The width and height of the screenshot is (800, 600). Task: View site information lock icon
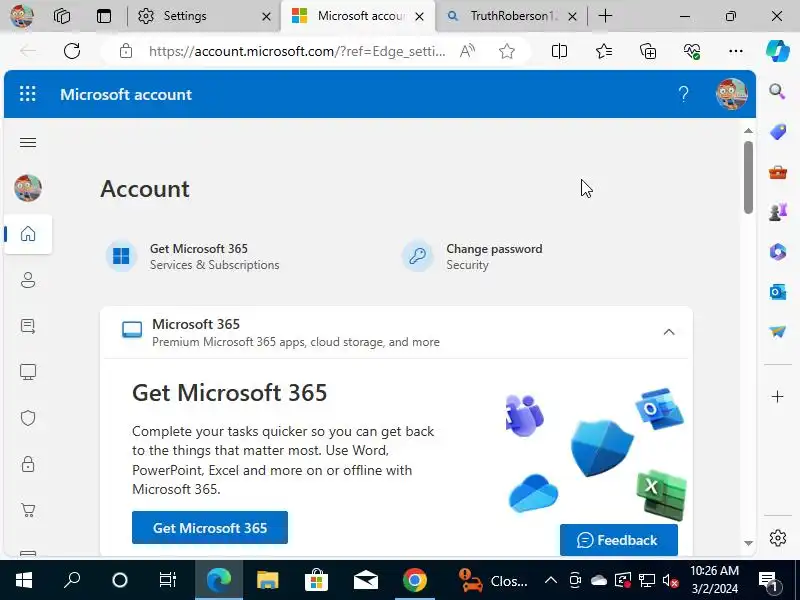(x=126, y=51)
